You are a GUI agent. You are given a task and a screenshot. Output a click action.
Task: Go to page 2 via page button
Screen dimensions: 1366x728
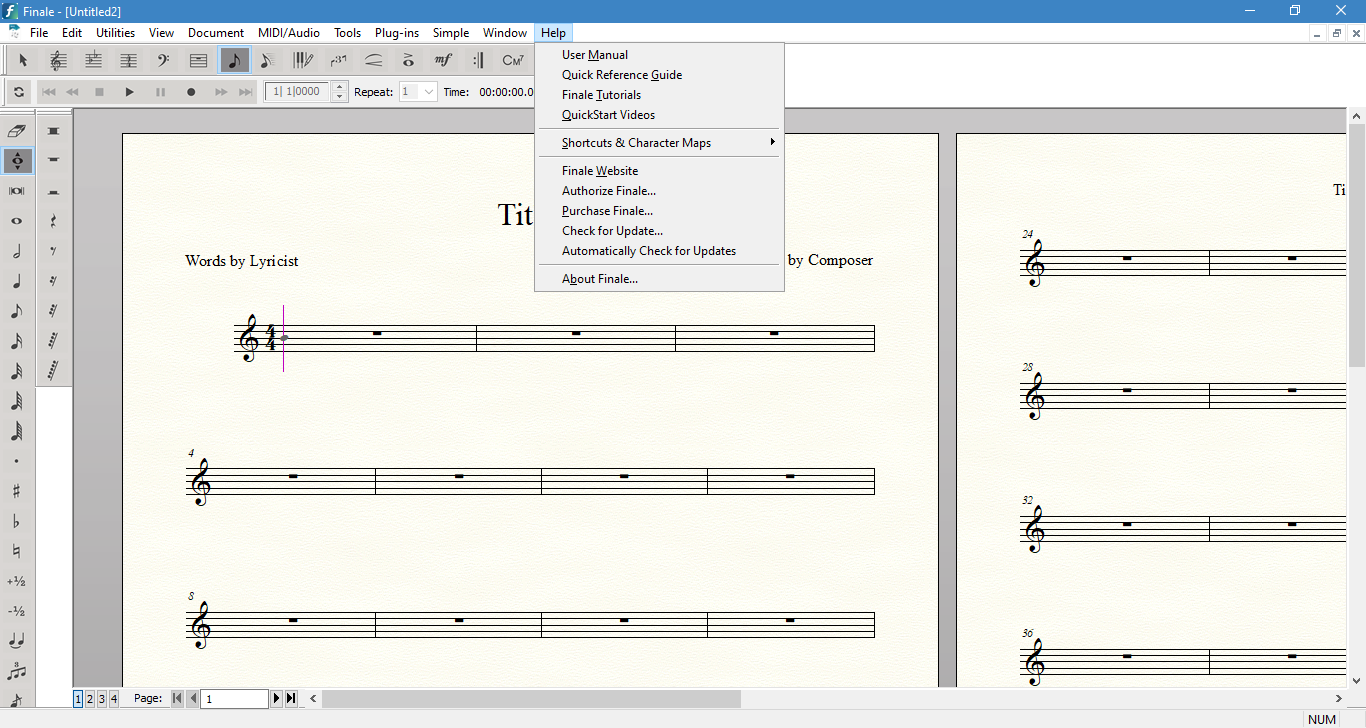click(x=90, y=699)
